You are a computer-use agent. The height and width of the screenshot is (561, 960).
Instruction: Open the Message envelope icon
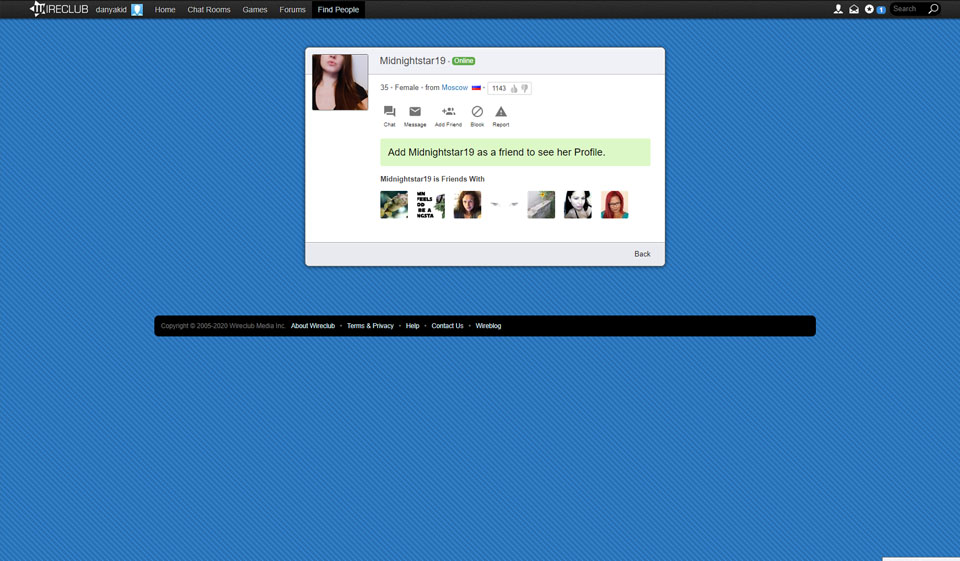click(x=415, y=112)
